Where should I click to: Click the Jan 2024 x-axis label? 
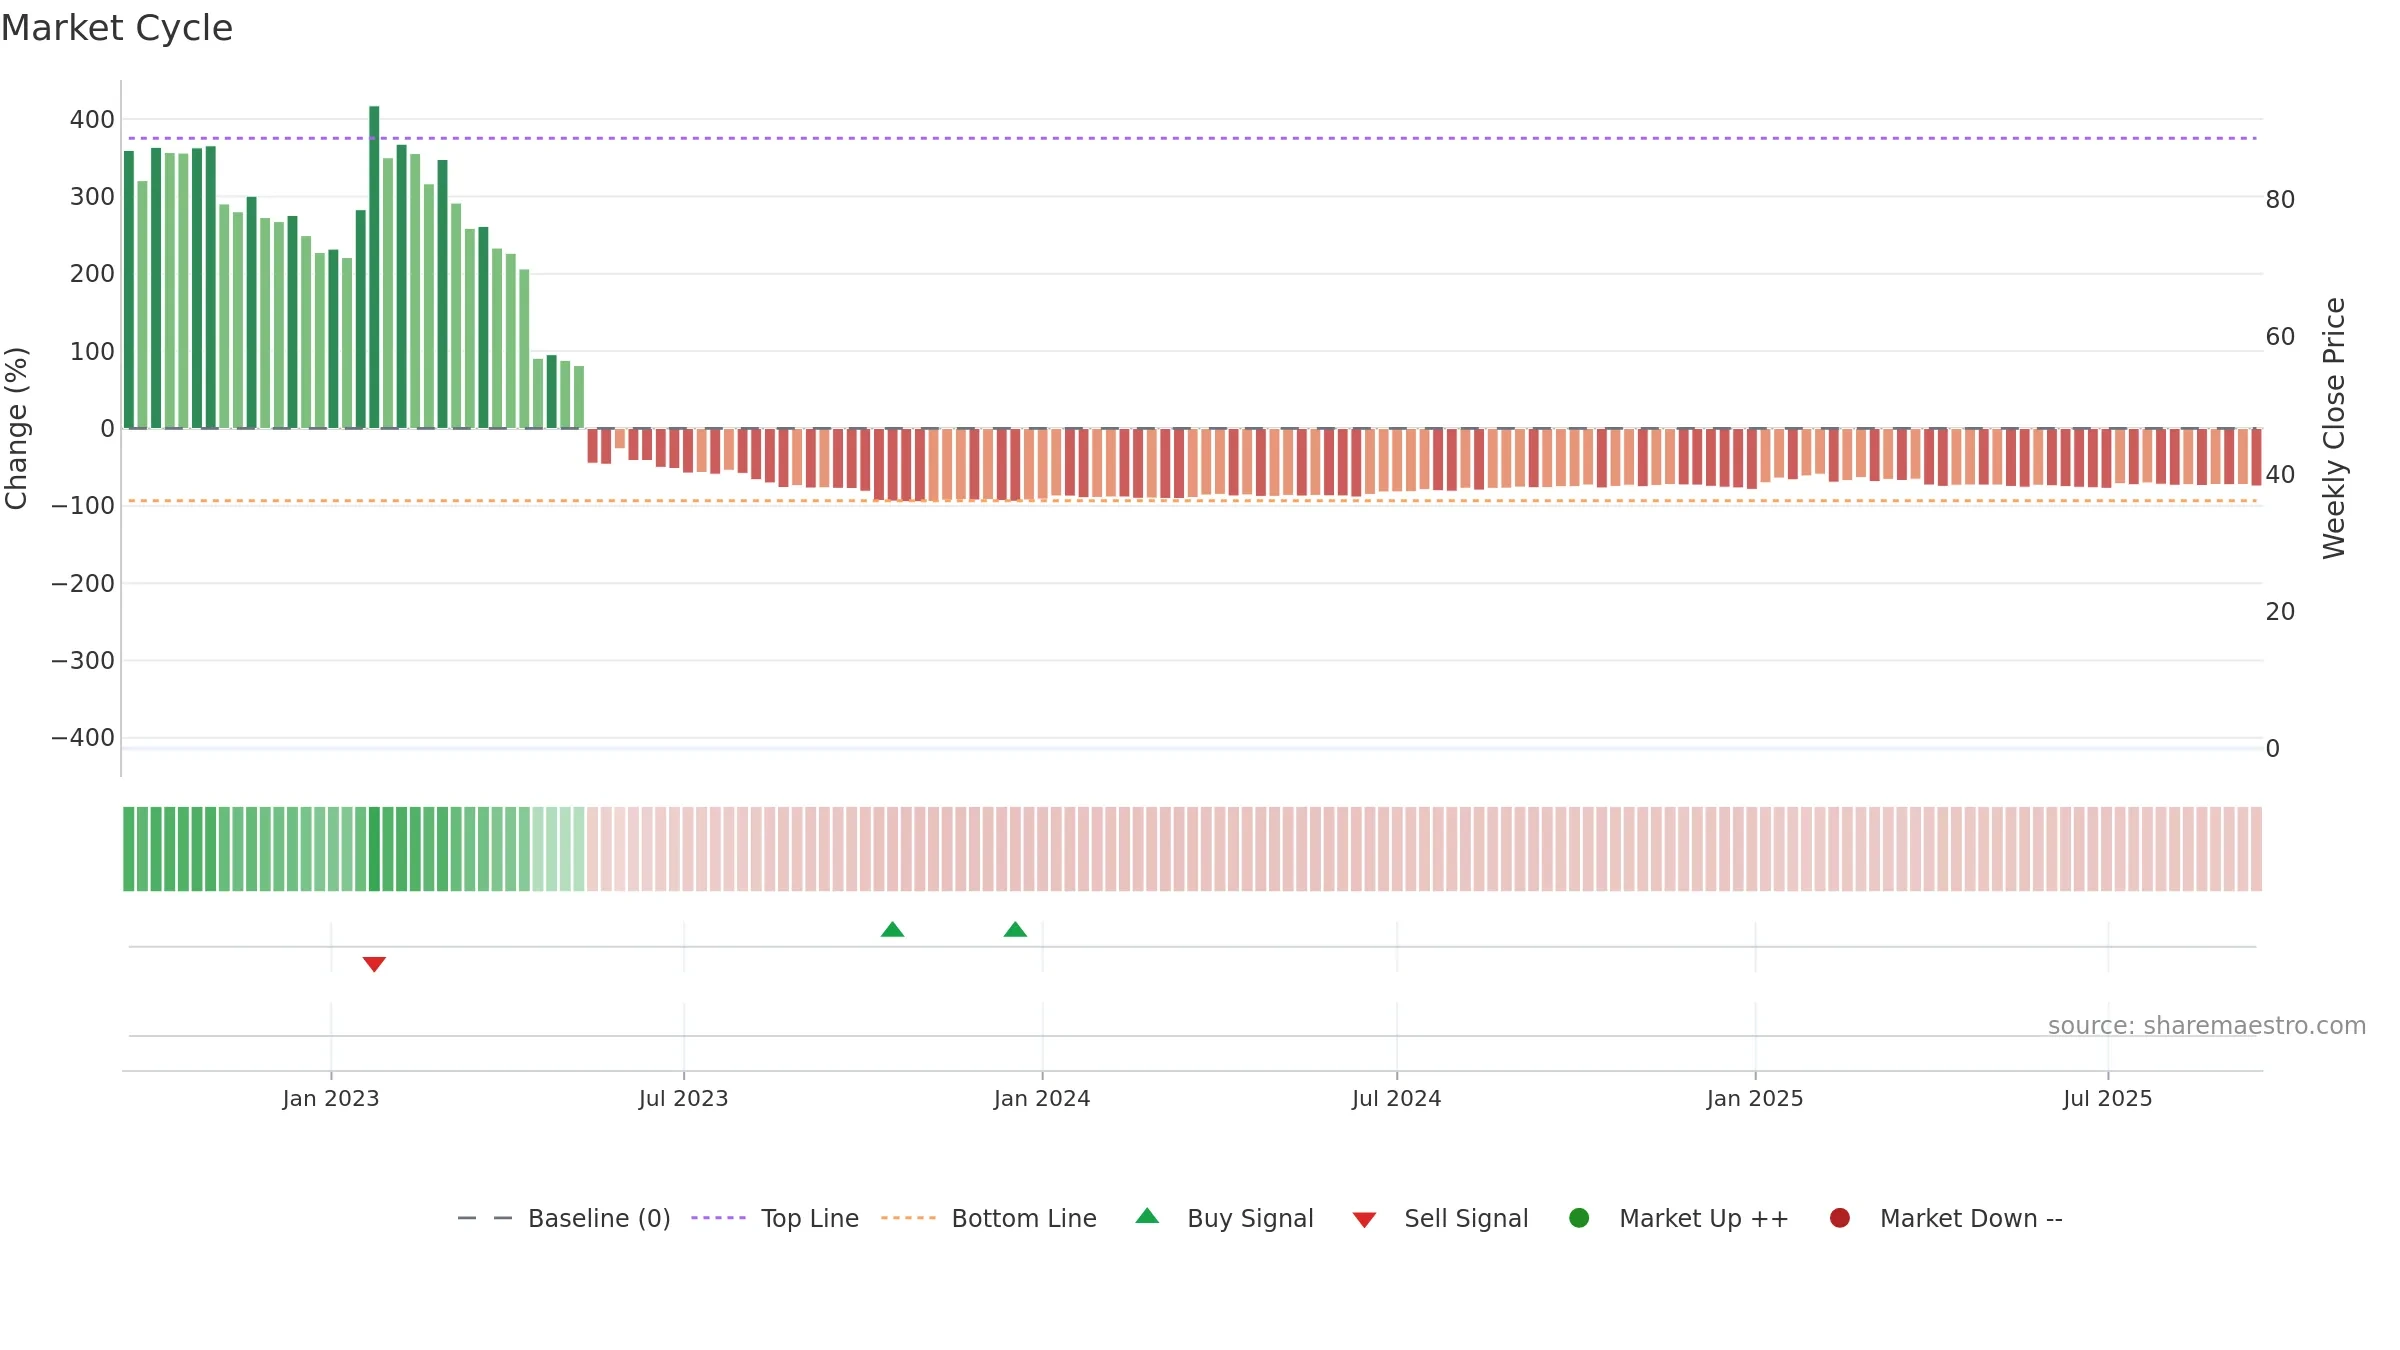coord(1042,1099)
